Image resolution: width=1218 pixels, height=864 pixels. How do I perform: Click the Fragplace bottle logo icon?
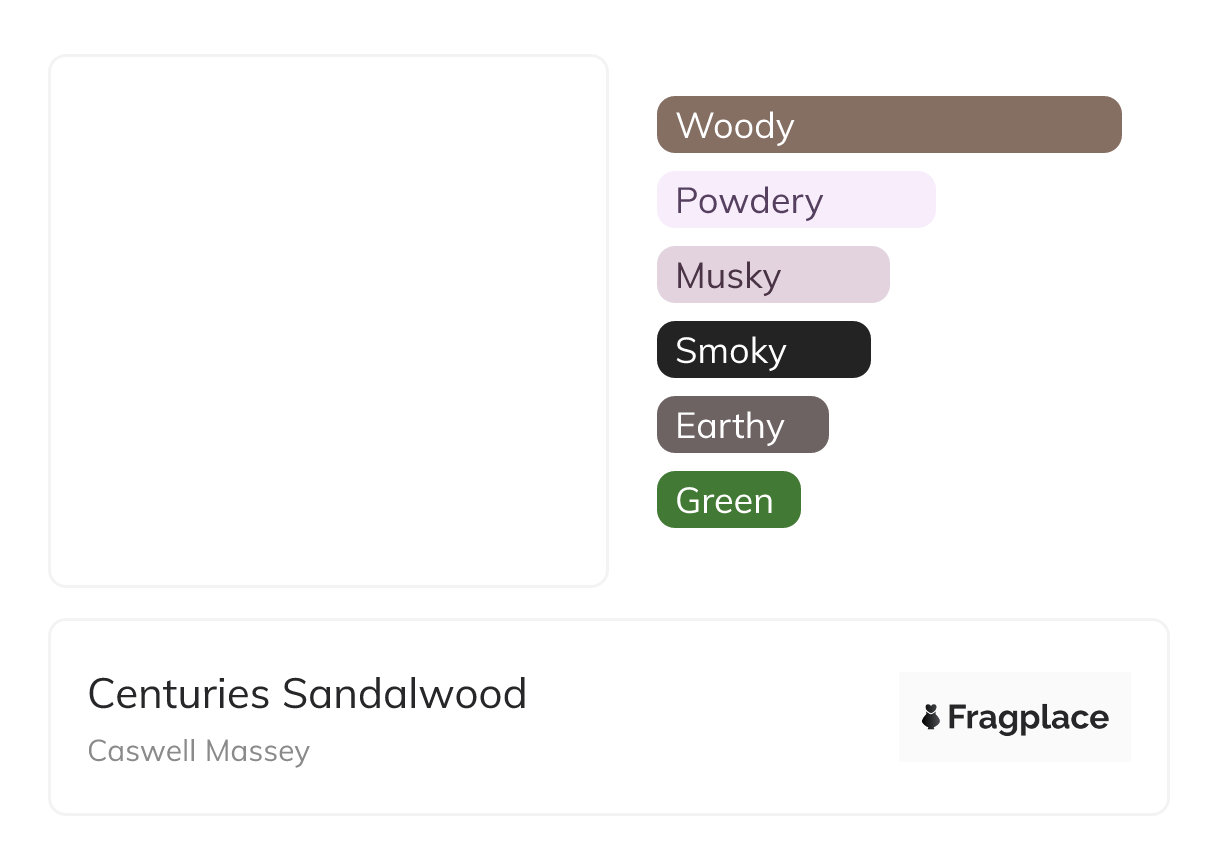[x=931, y=717]
